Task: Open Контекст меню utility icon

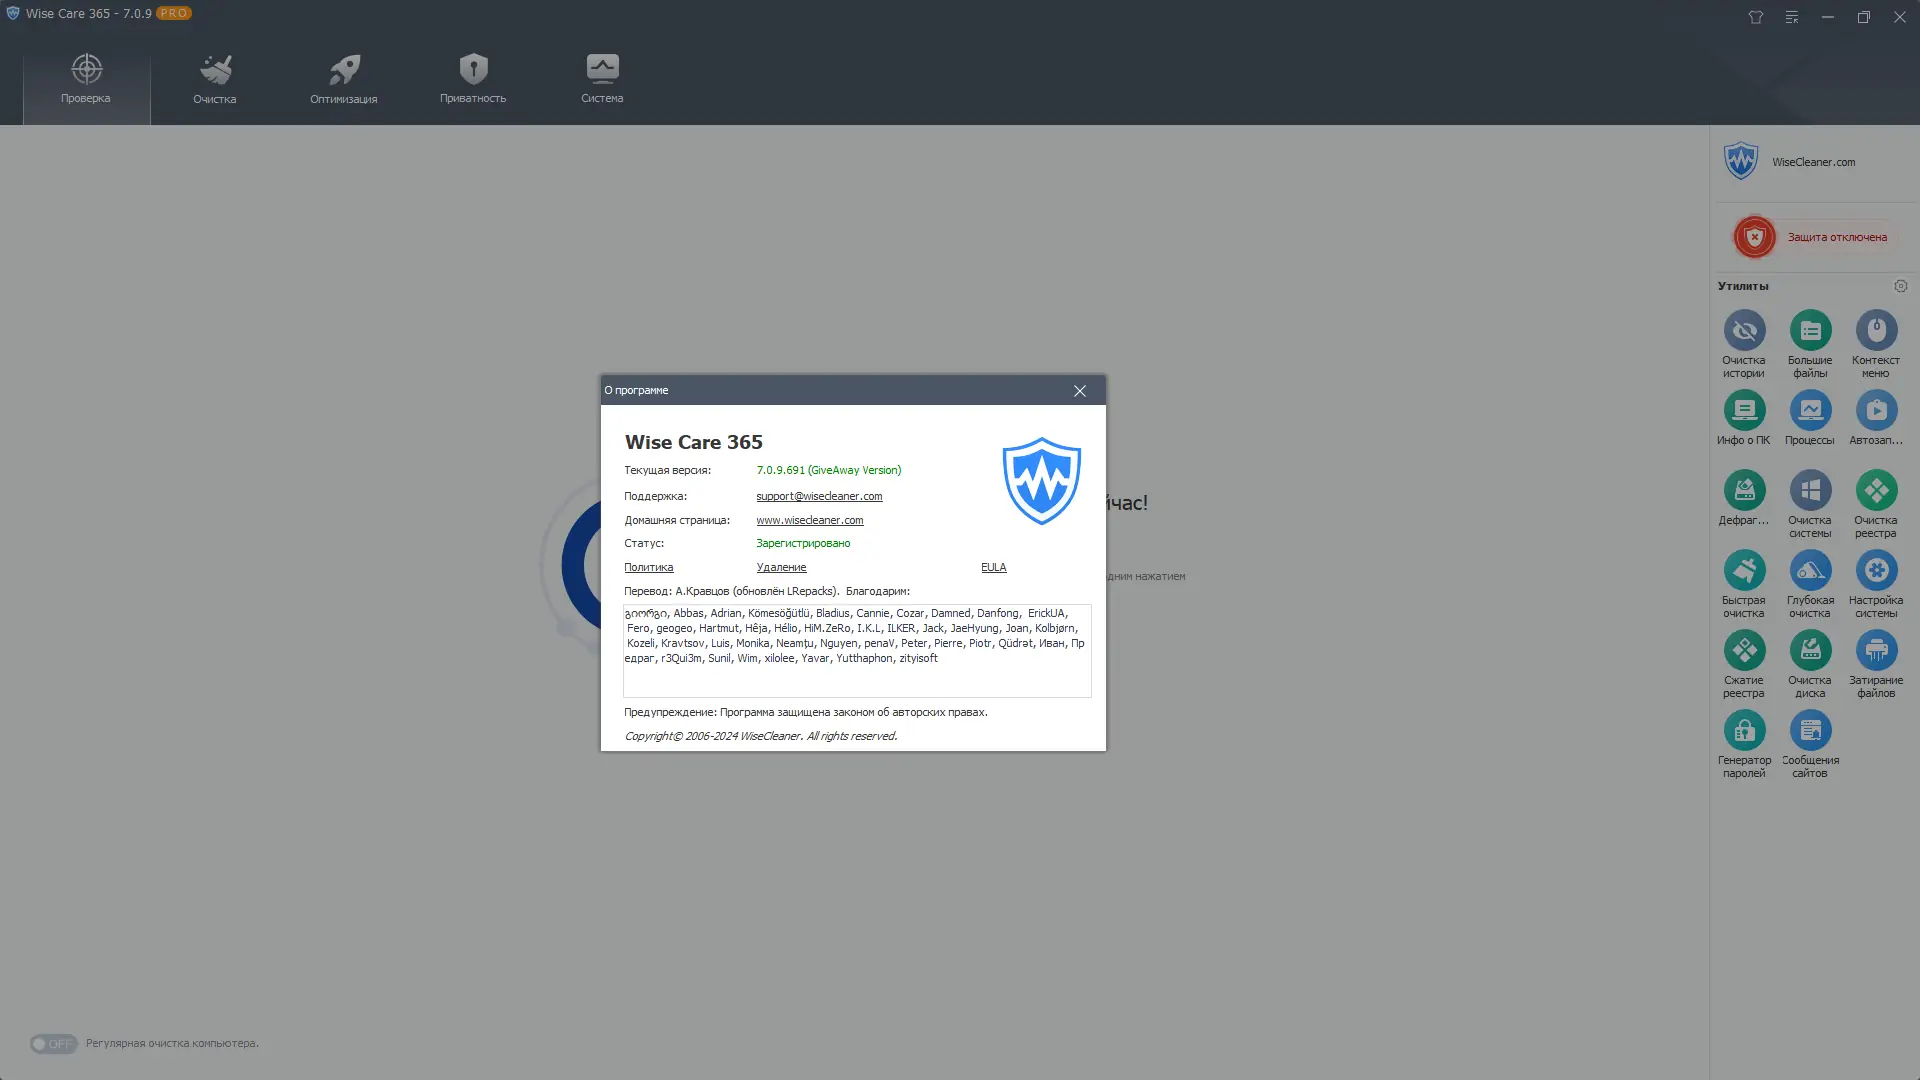Action: point(1876,331)
